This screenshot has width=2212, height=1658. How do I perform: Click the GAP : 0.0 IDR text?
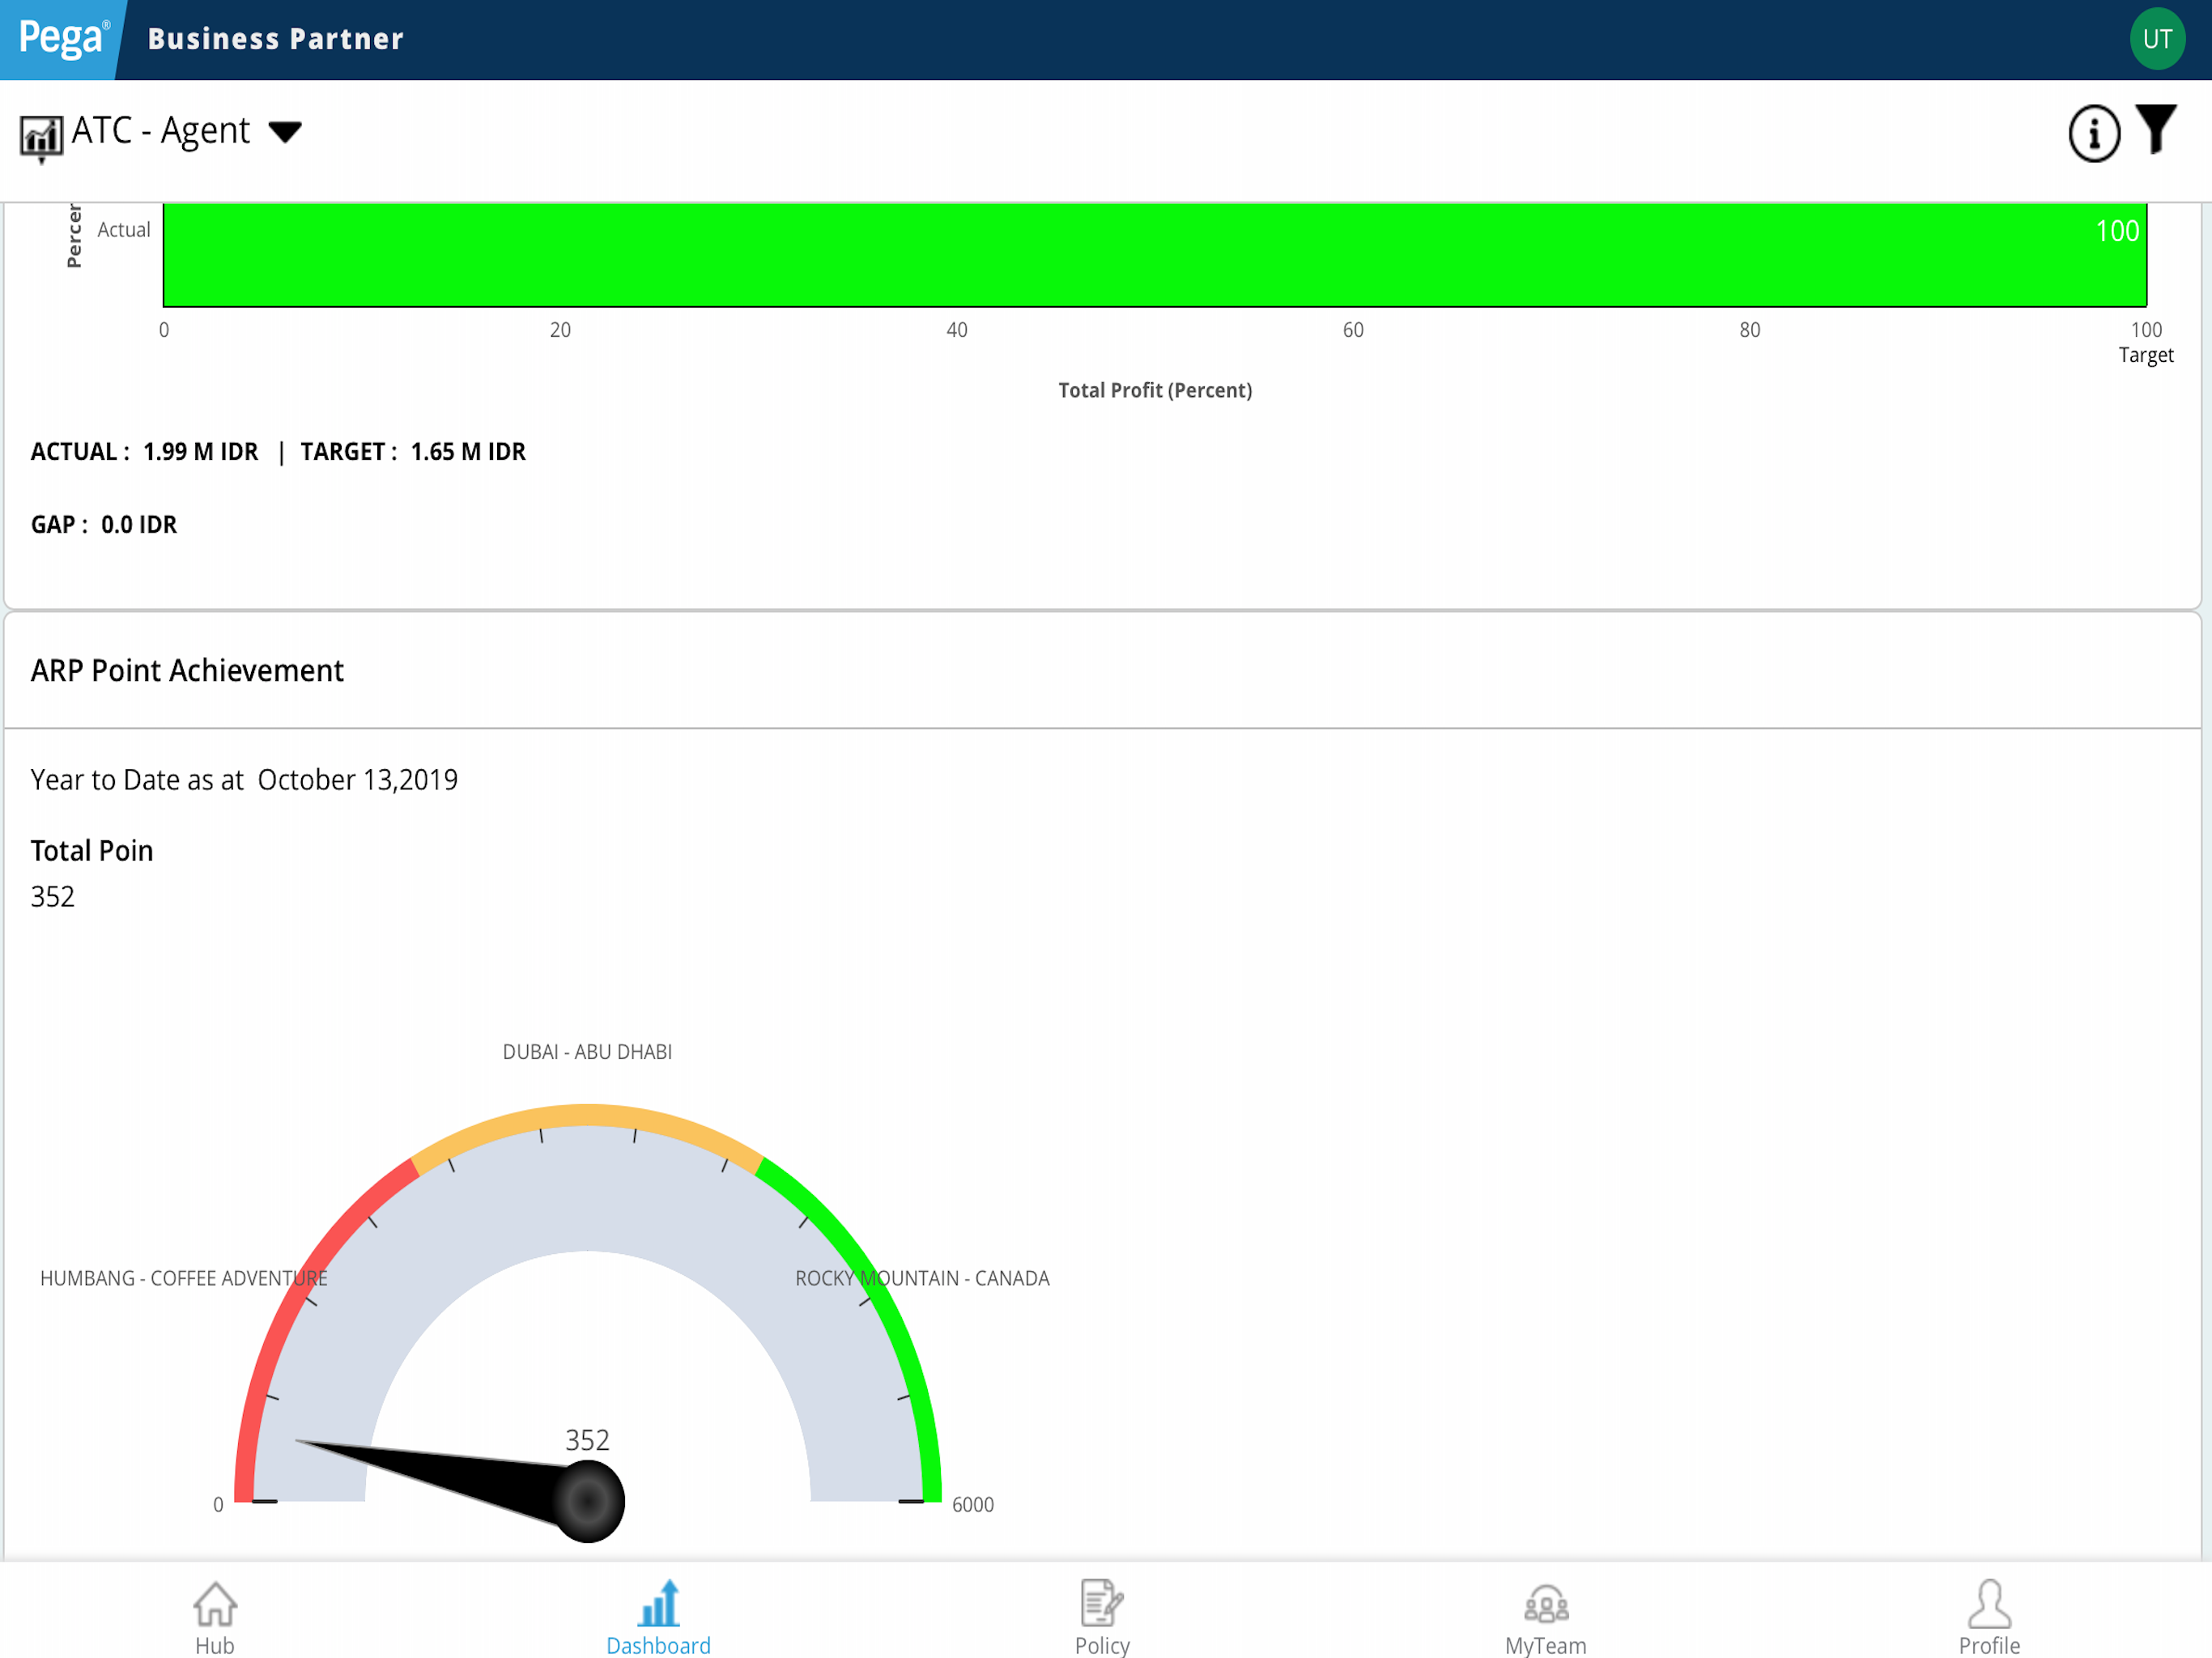(x=104, y=525)
